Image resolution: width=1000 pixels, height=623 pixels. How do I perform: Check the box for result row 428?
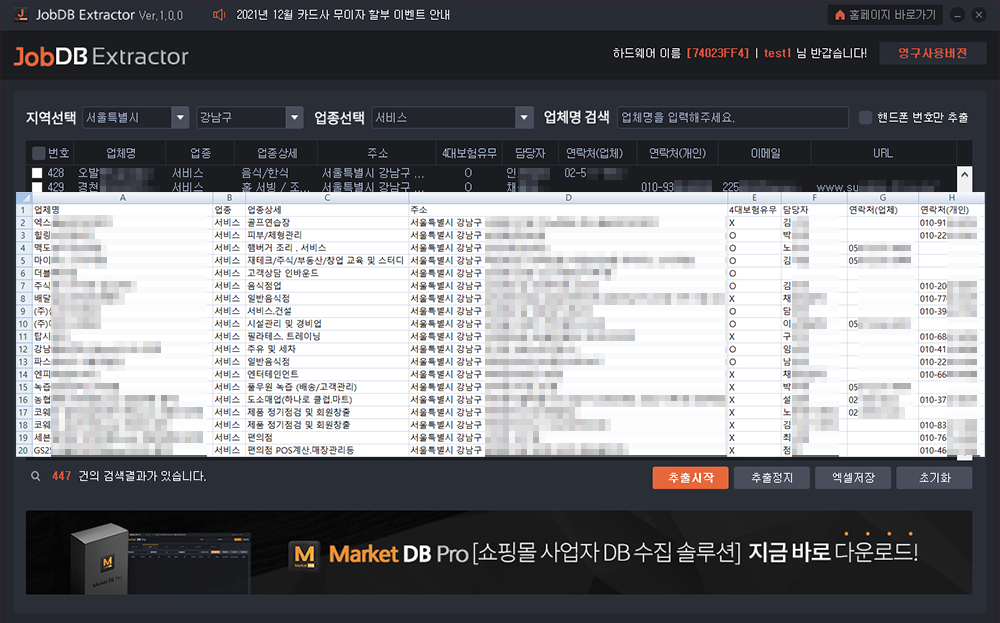click(x=37, y=173)
